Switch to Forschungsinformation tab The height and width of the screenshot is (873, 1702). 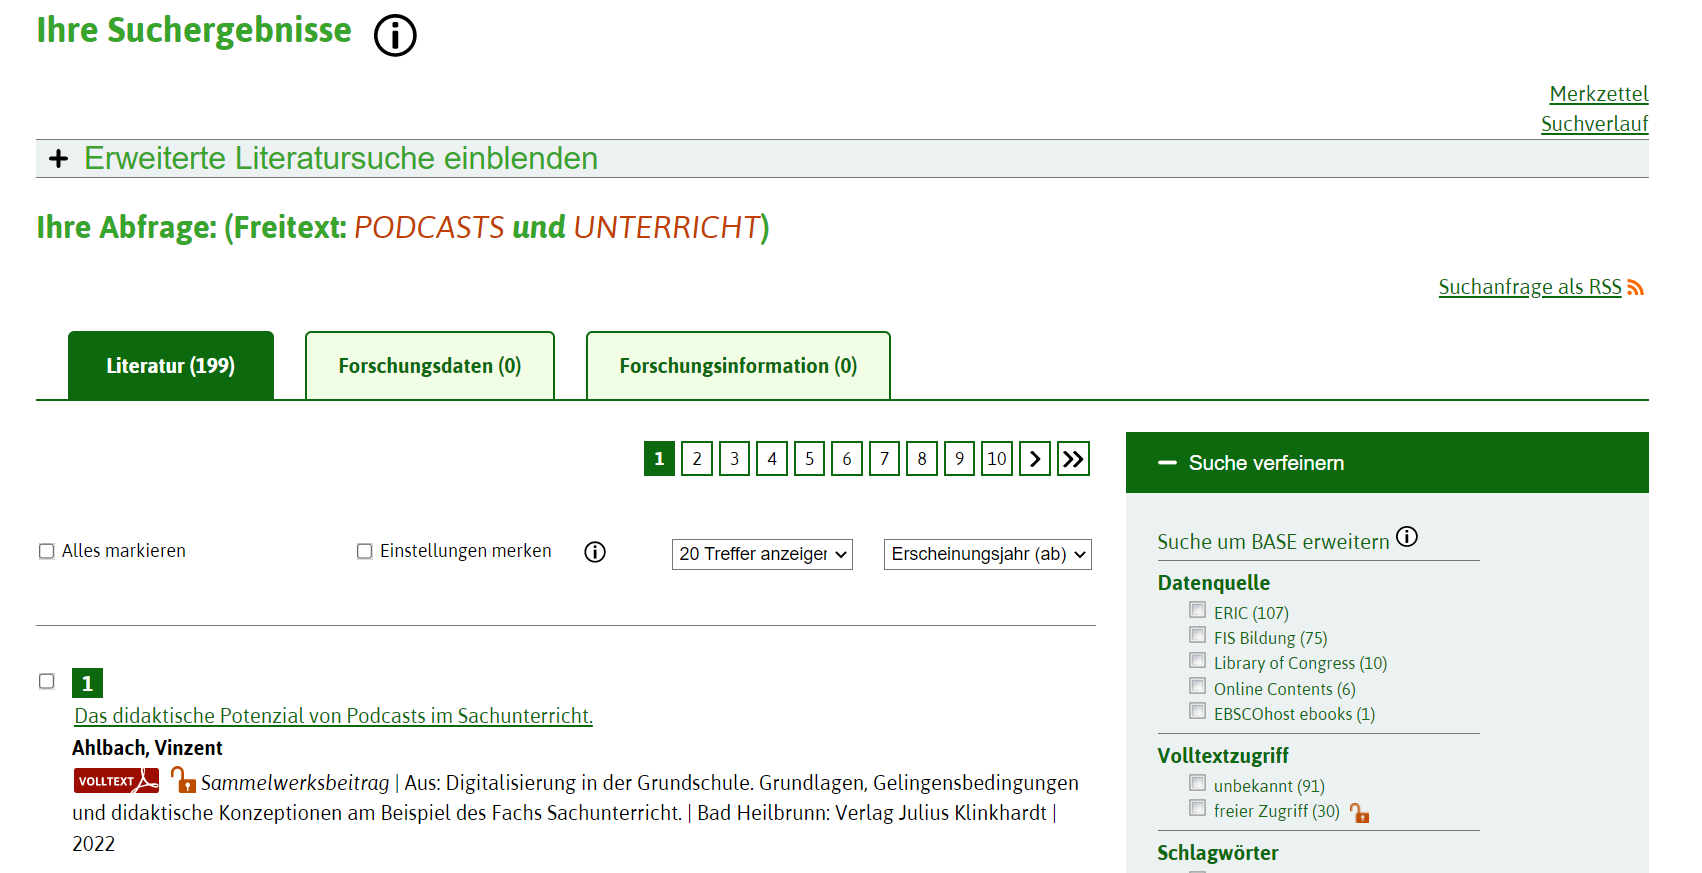tap(738, 366)
